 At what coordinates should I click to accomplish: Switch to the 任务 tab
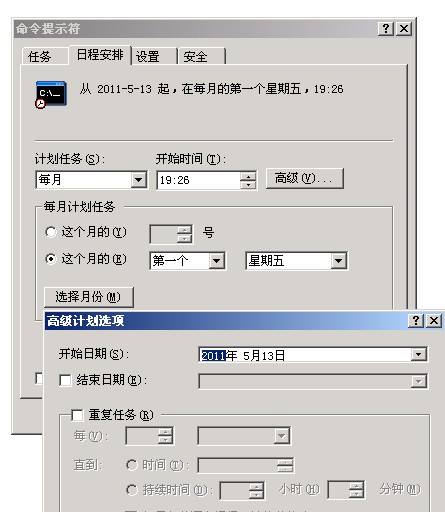45,56
